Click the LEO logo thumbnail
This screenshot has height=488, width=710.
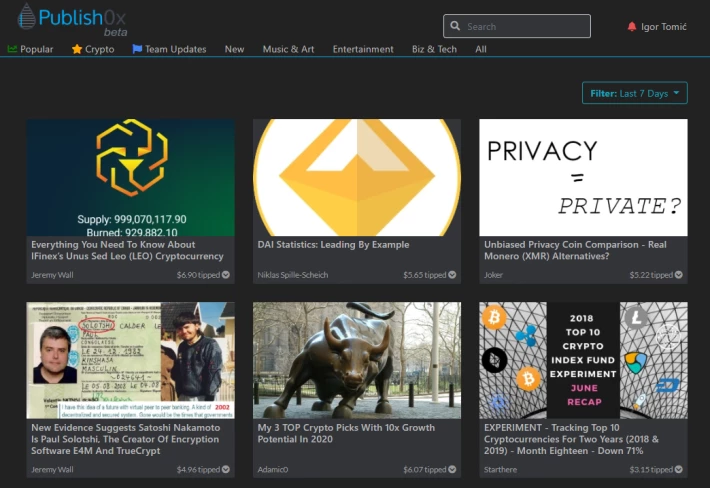coord(130,177)
